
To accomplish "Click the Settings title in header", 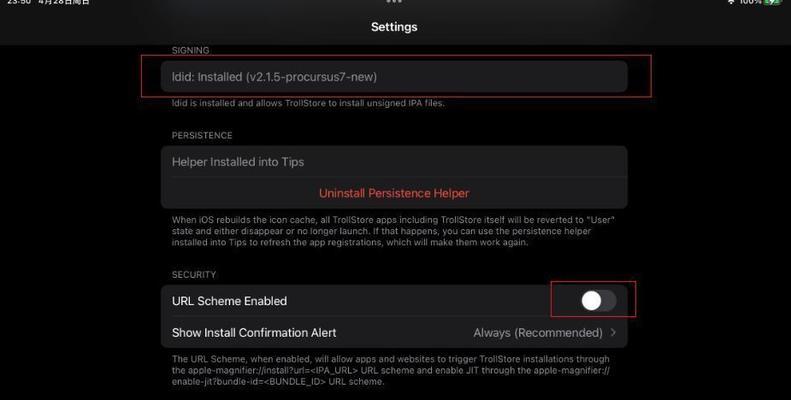I will click(x=394, y=27).
